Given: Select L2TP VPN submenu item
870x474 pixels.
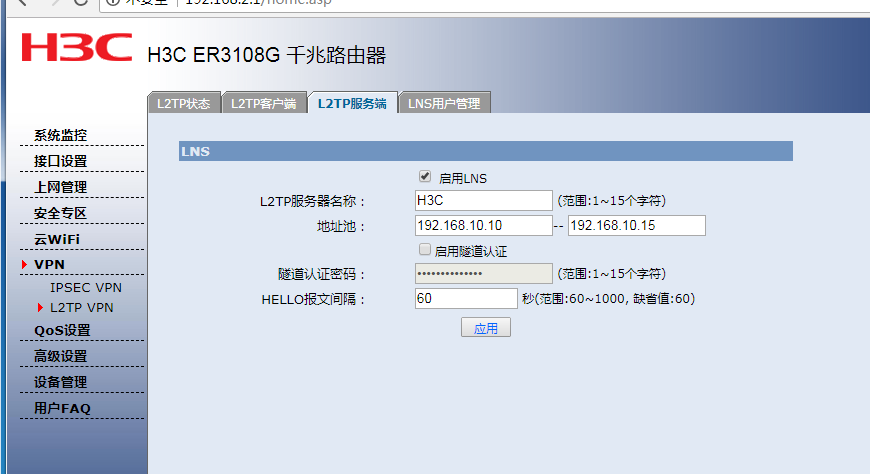Looking at the screenshot, I should [x=82, y=307].
